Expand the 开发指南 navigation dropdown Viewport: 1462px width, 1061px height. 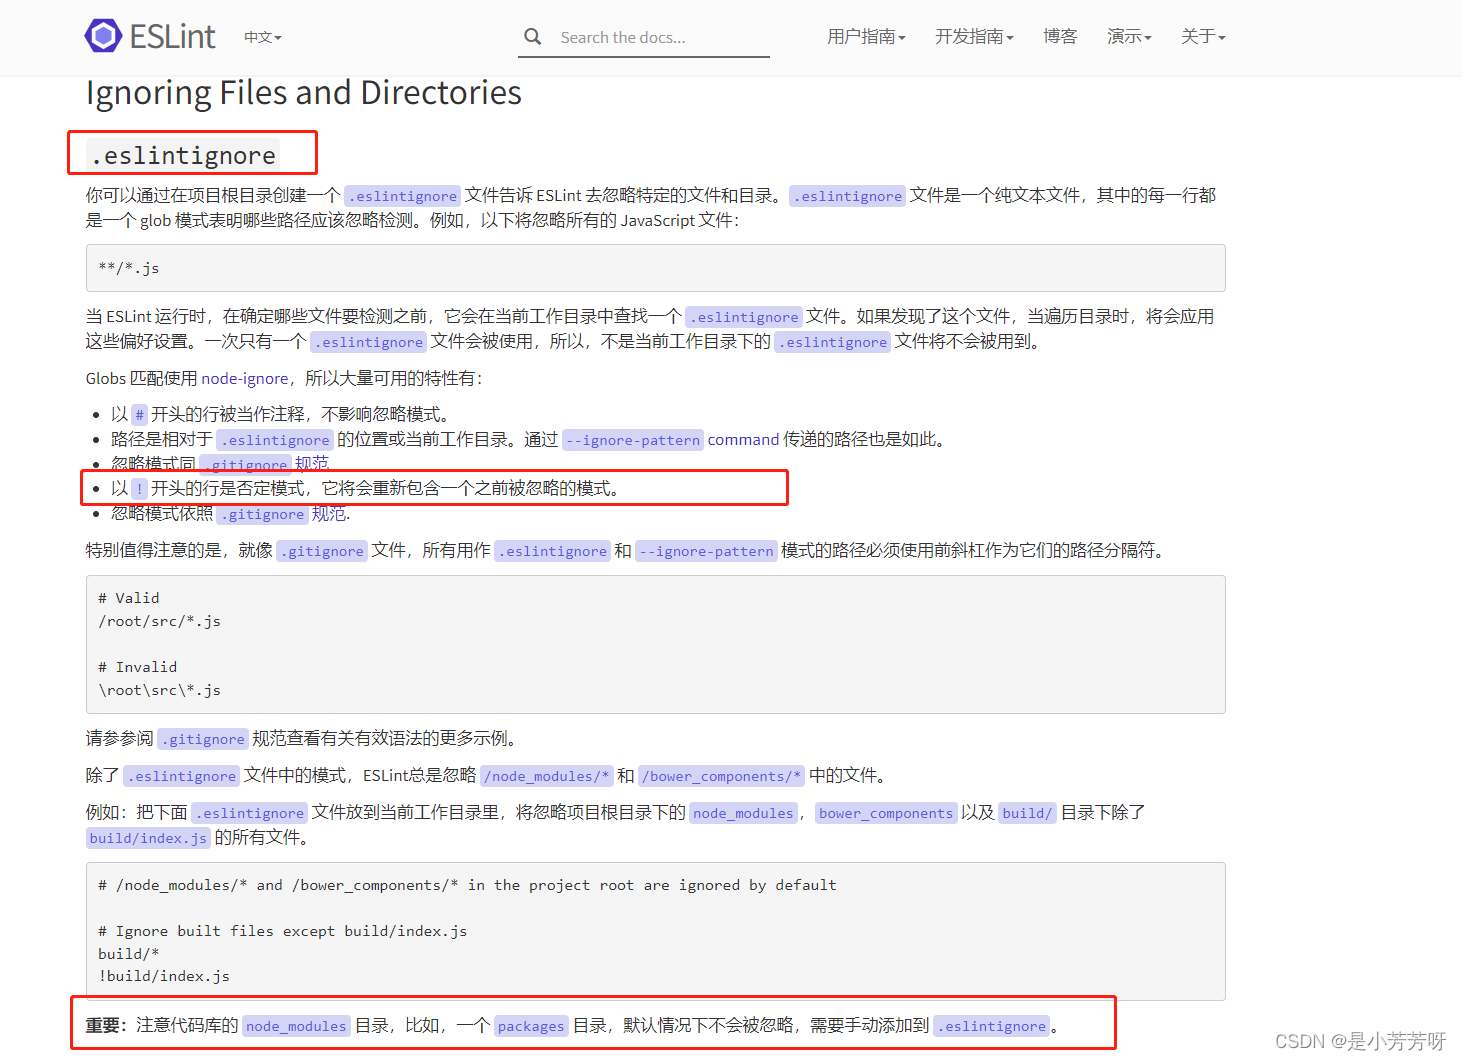973,36
